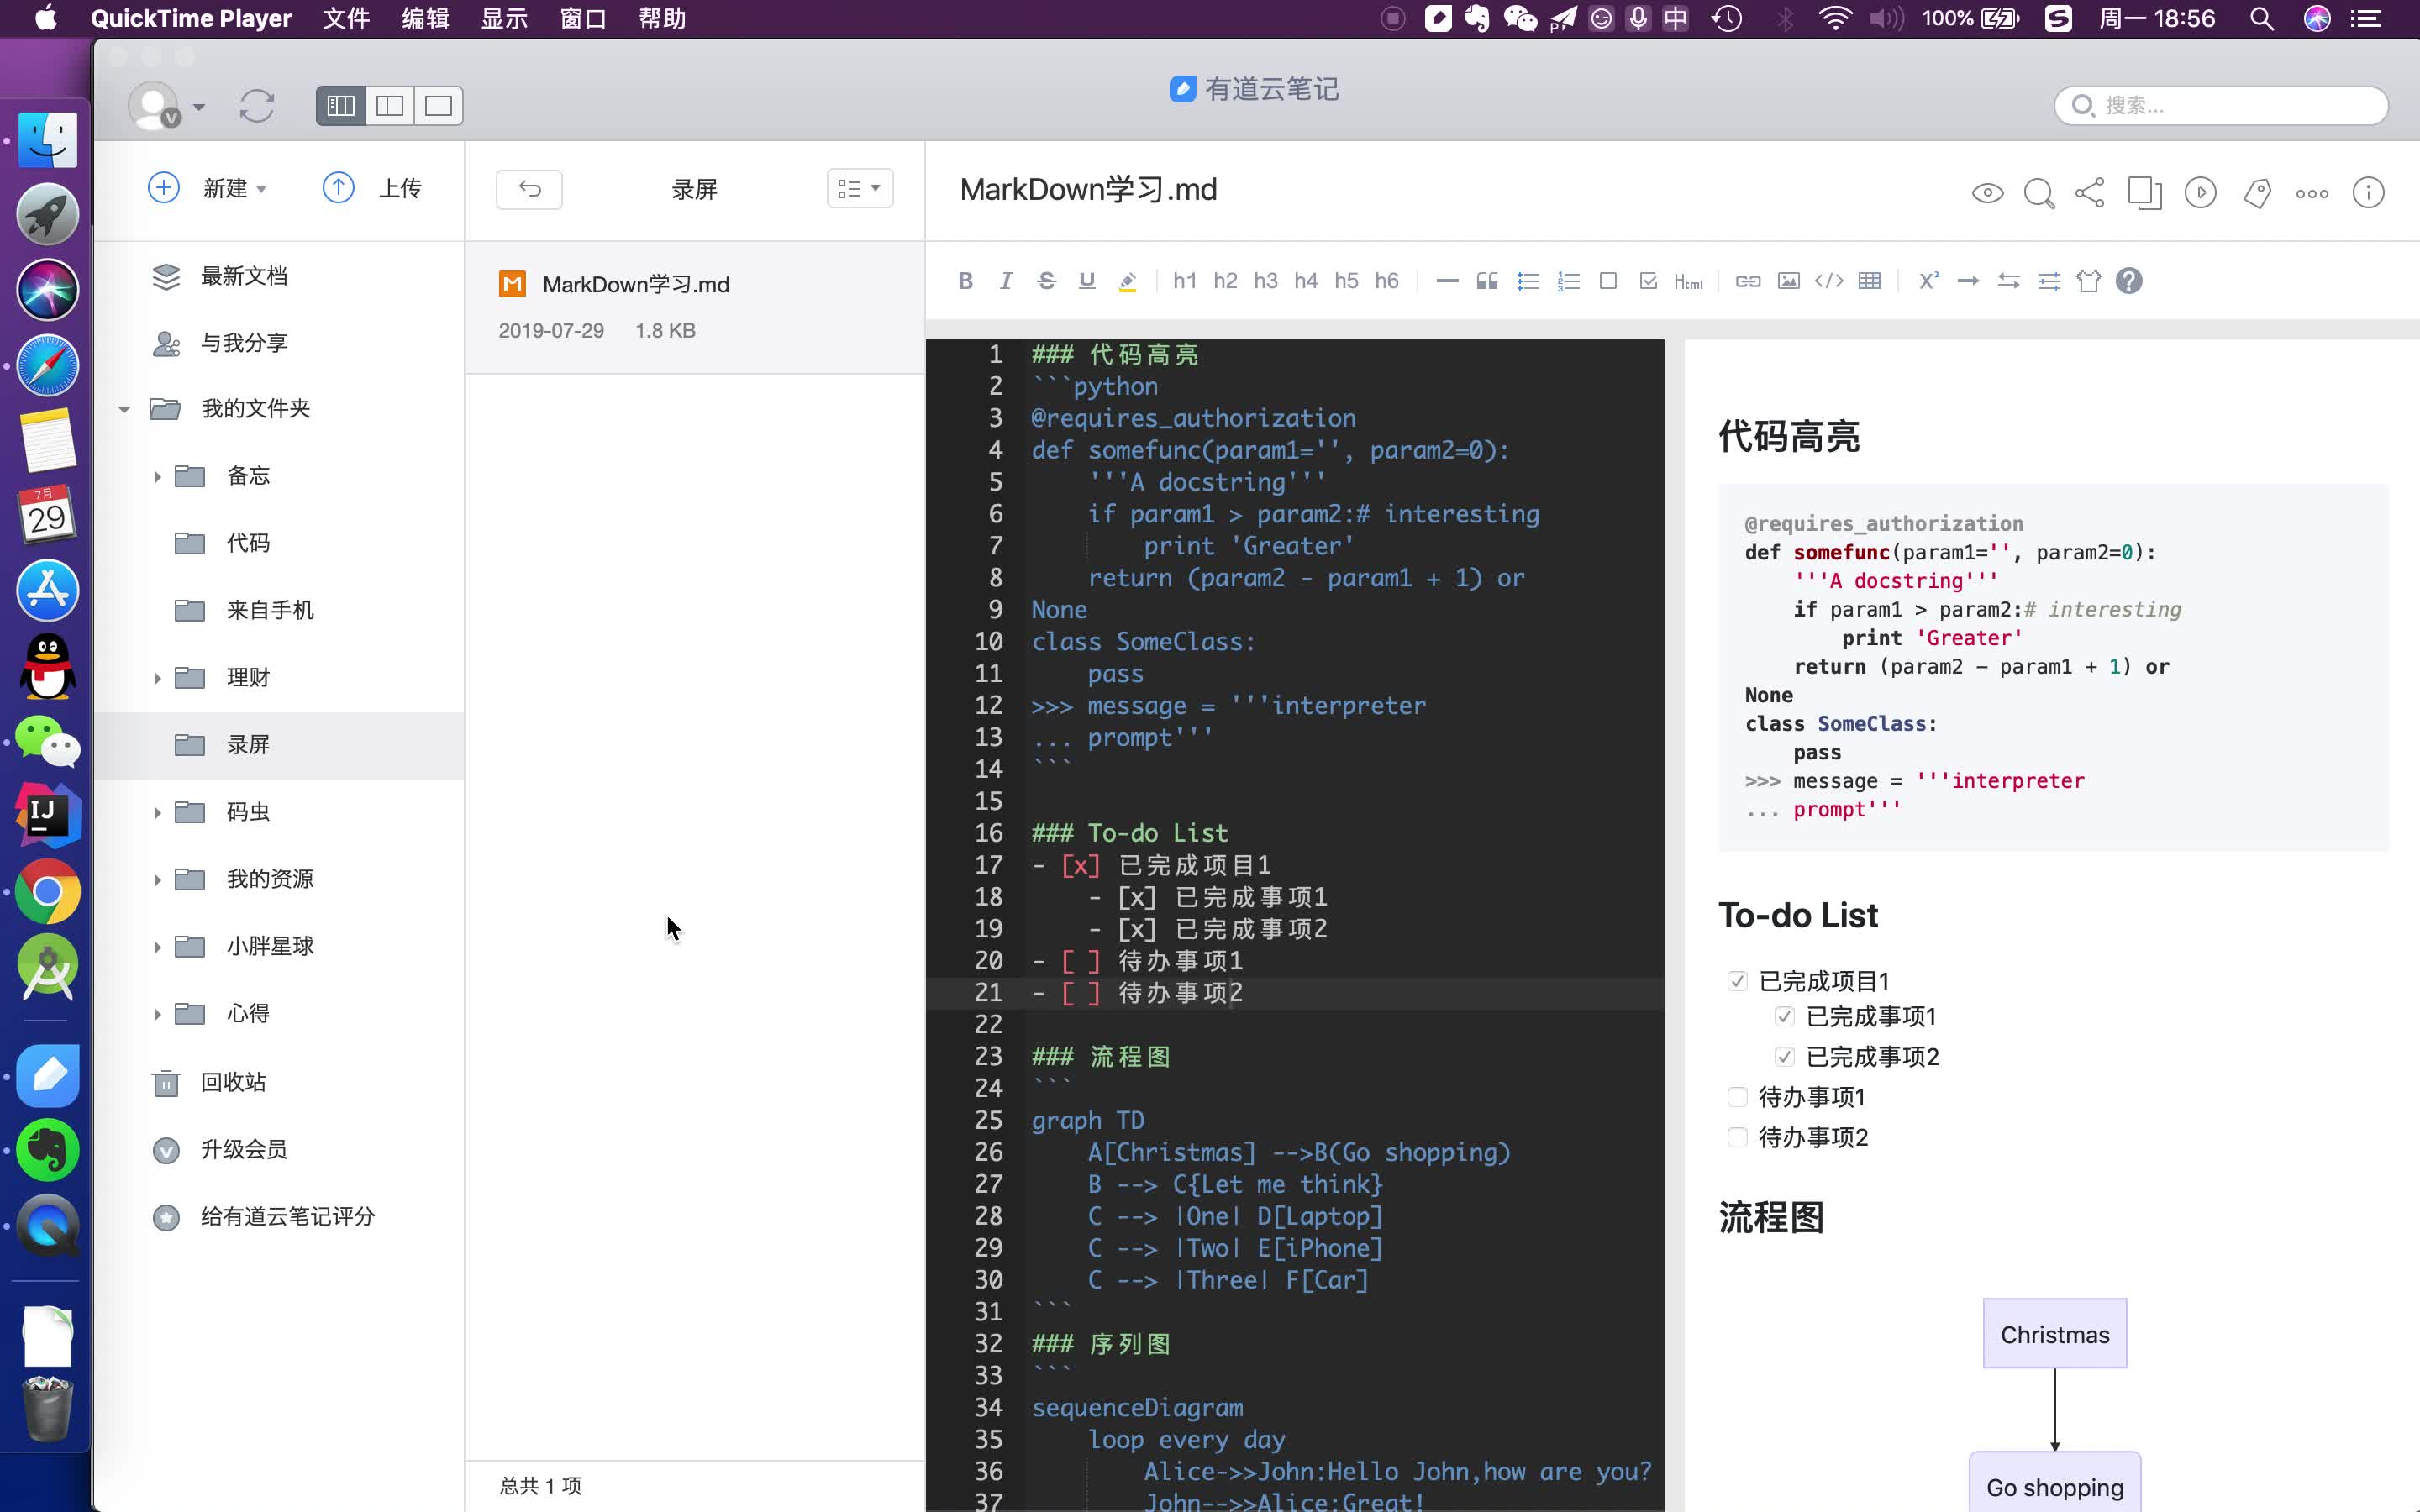Open Markdown help question mark
The height and width of the screenshot is (1512, 2420).
click(x=2129, y=281)
